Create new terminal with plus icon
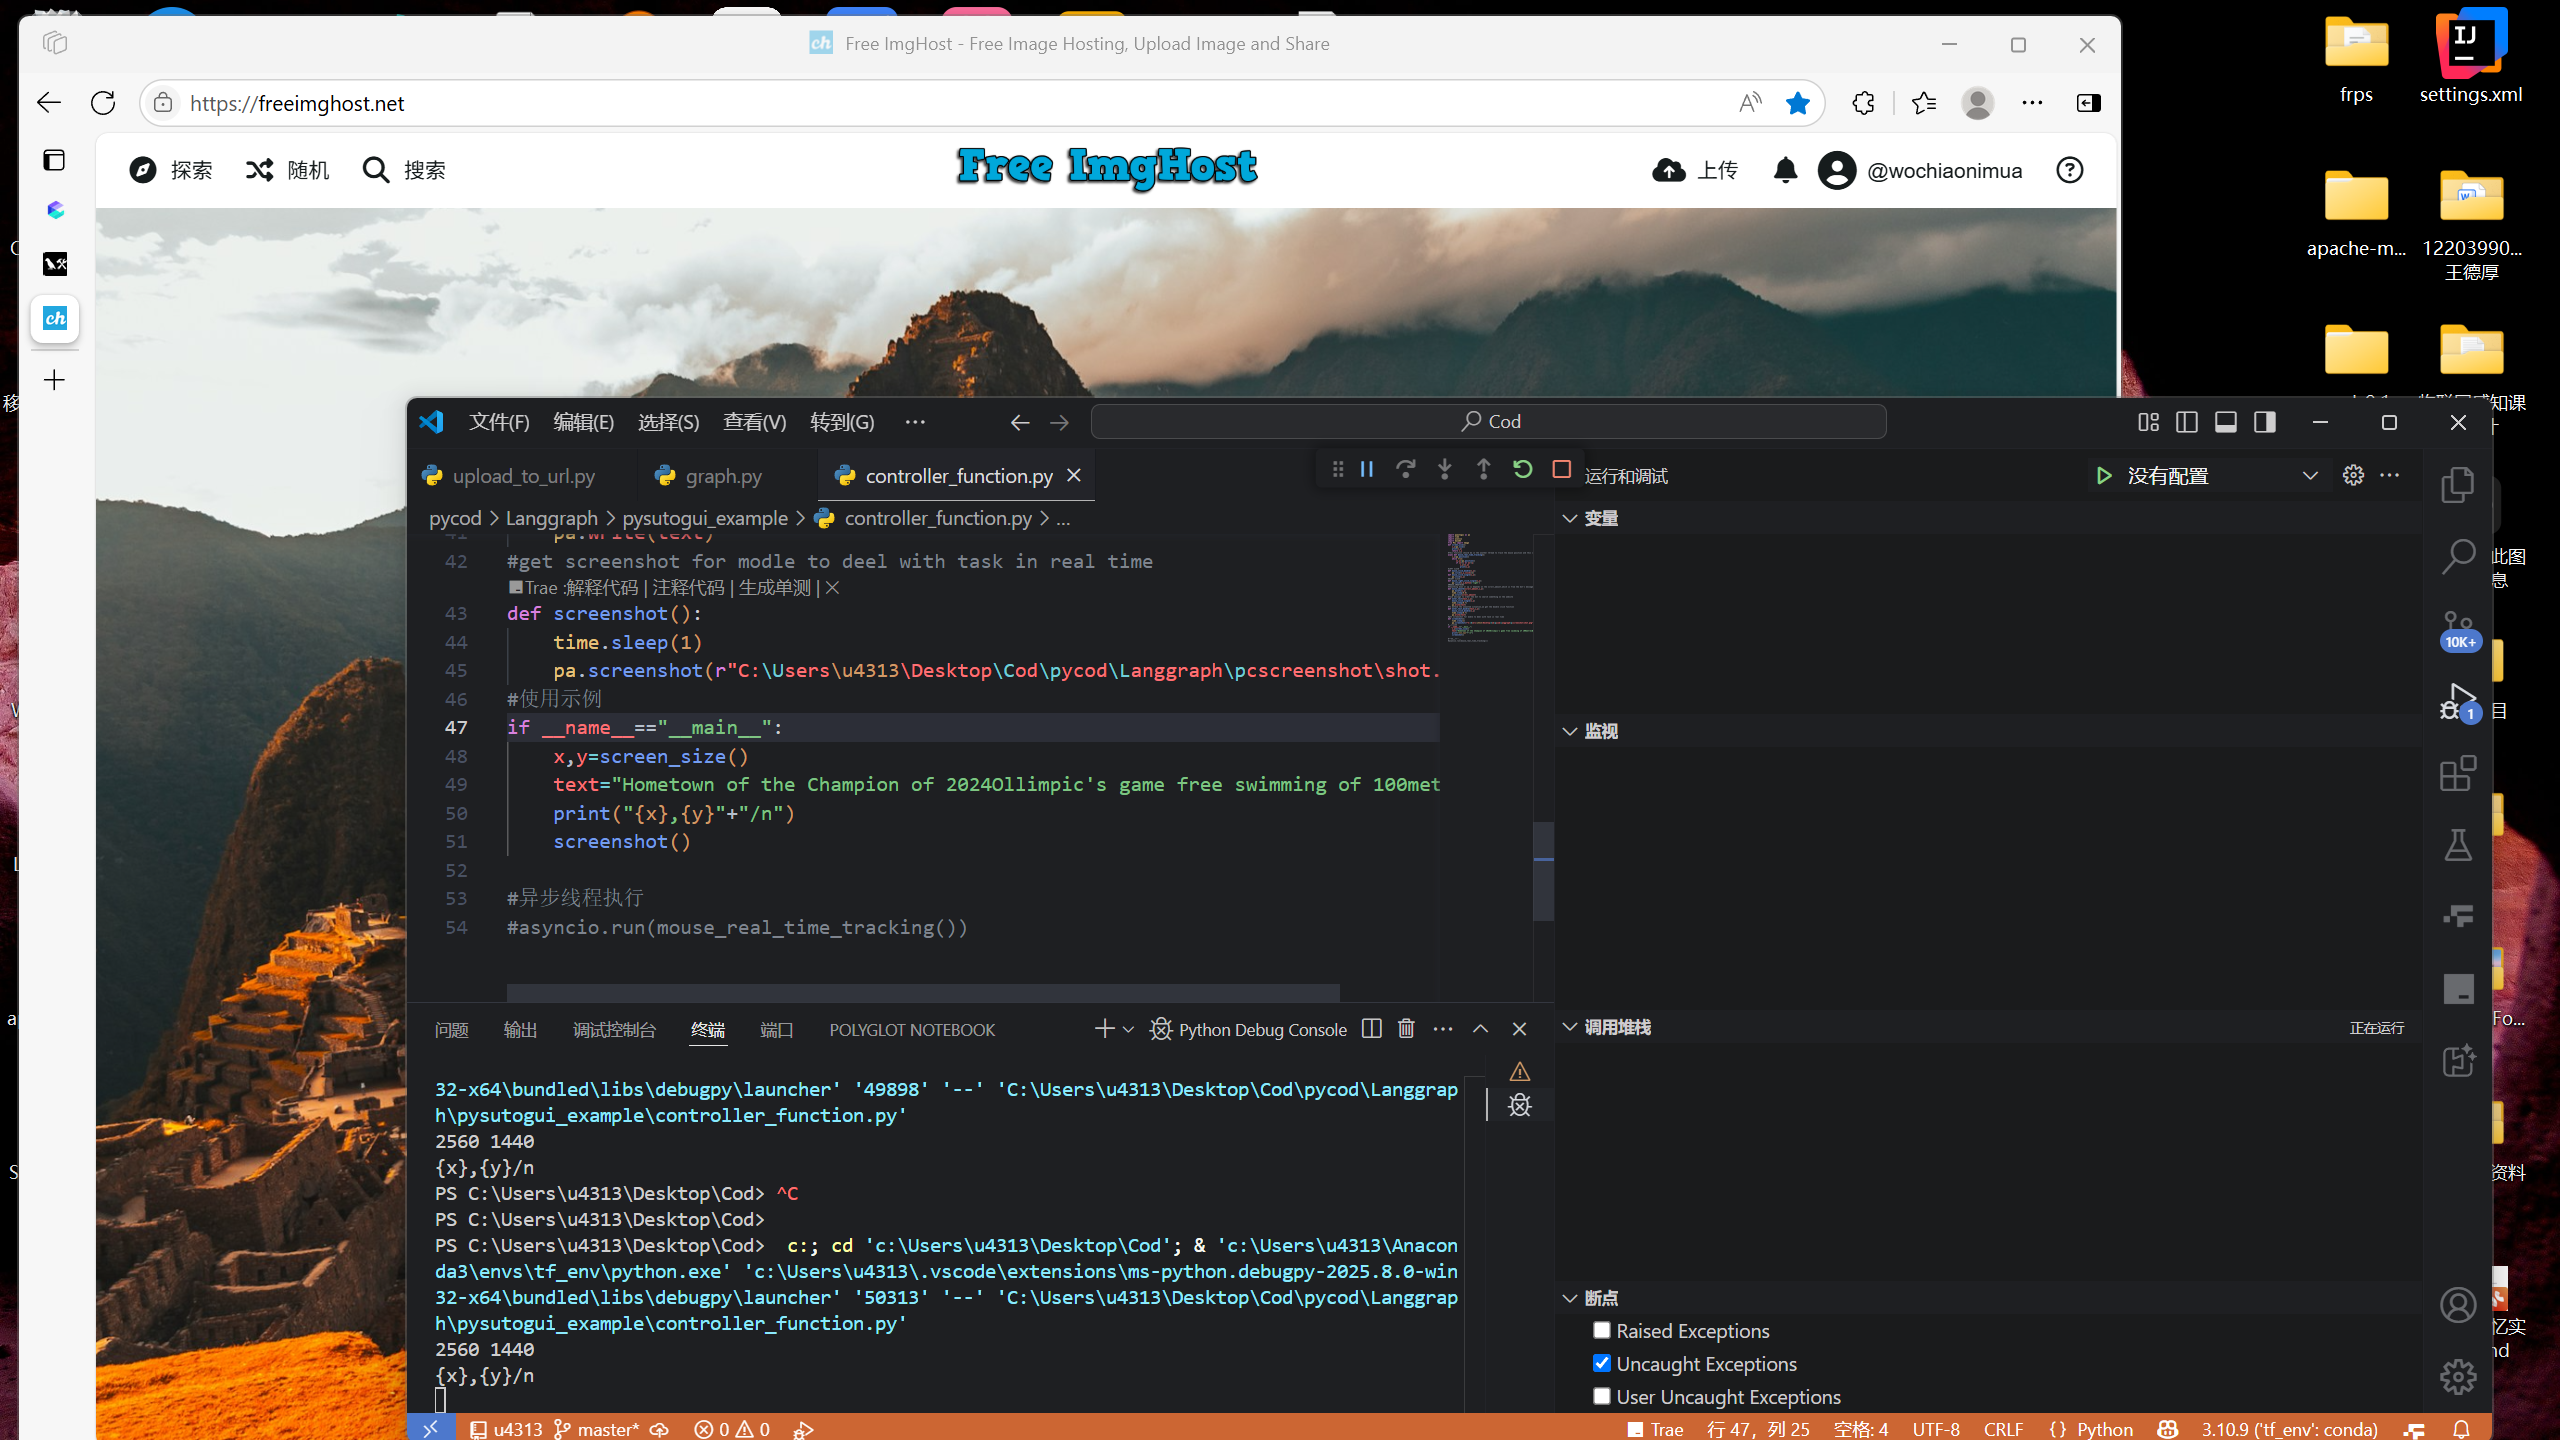The image size is (2560, 1440). [x=1104, y=1029]
